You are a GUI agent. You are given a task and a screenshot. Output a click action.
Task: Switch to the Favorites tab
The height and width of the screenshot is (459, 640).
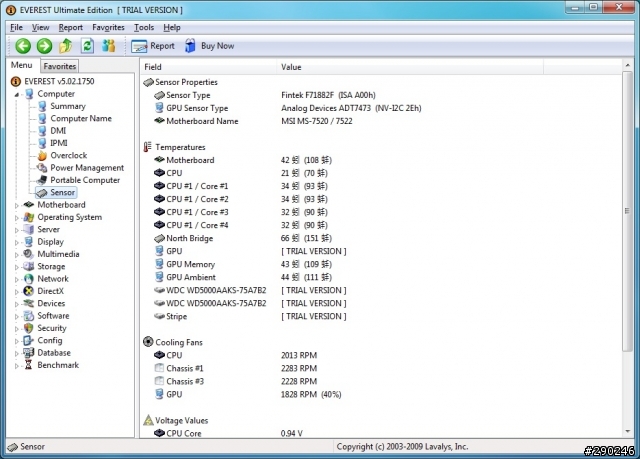click(60, 66)
